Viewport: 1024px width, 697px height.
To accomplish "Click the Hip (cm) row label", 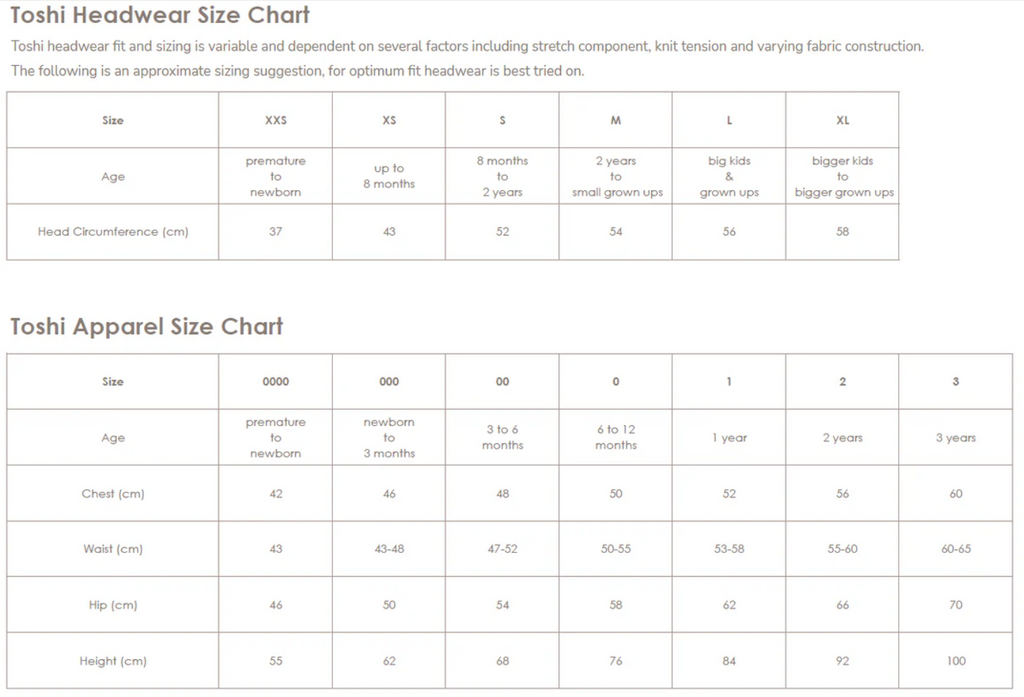I will click(x=113, y=605).
